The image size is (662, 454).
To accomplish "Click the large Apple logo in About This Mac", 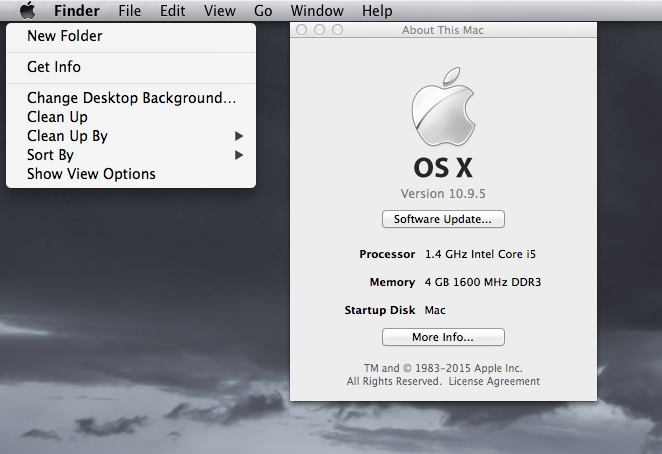I will [443, 107].
